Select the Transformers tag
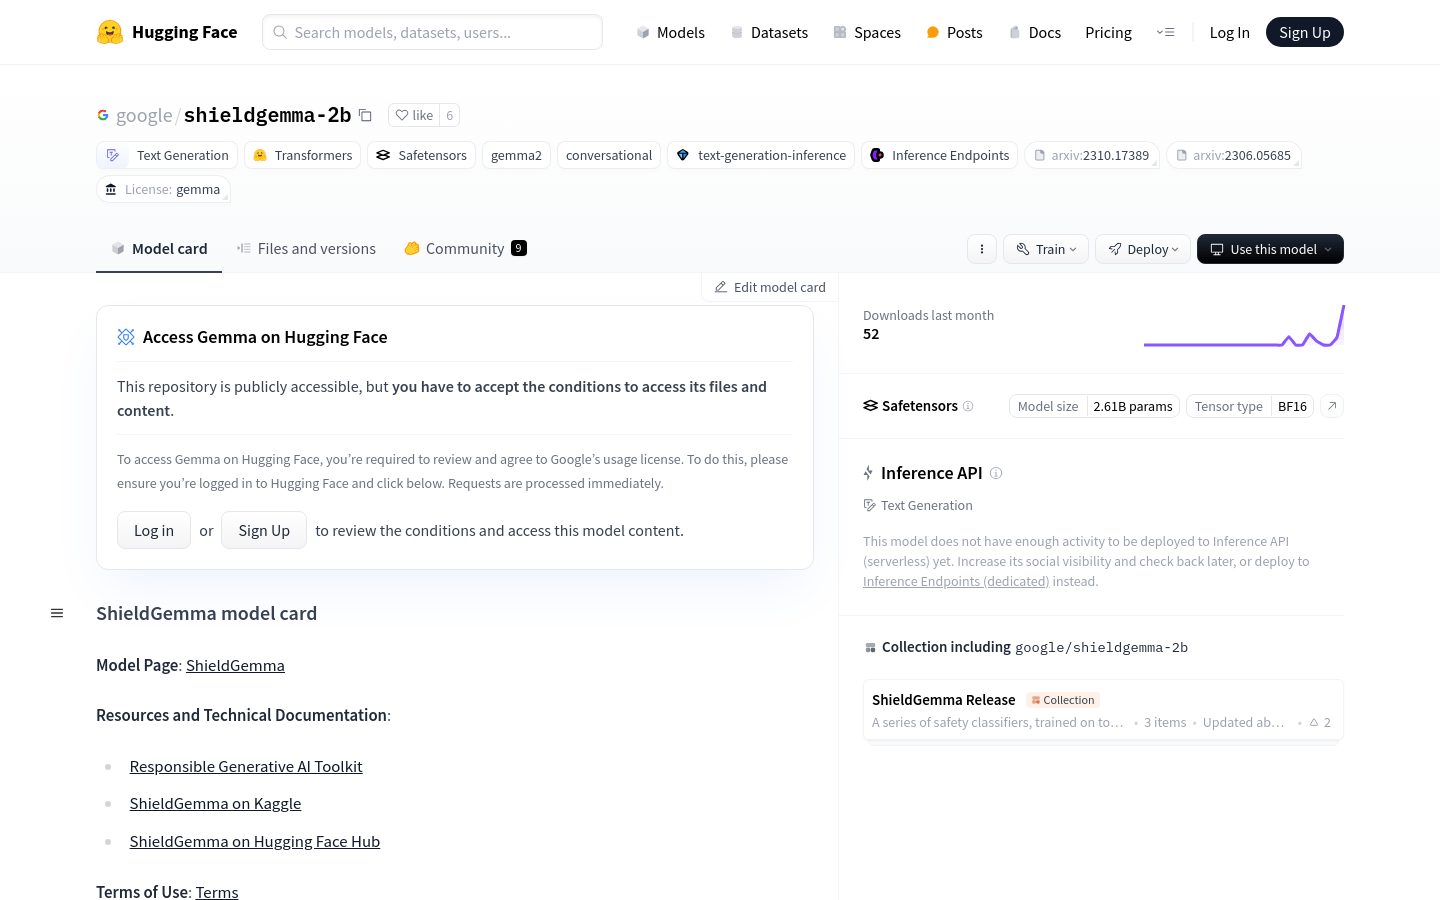 pos(302,155)
